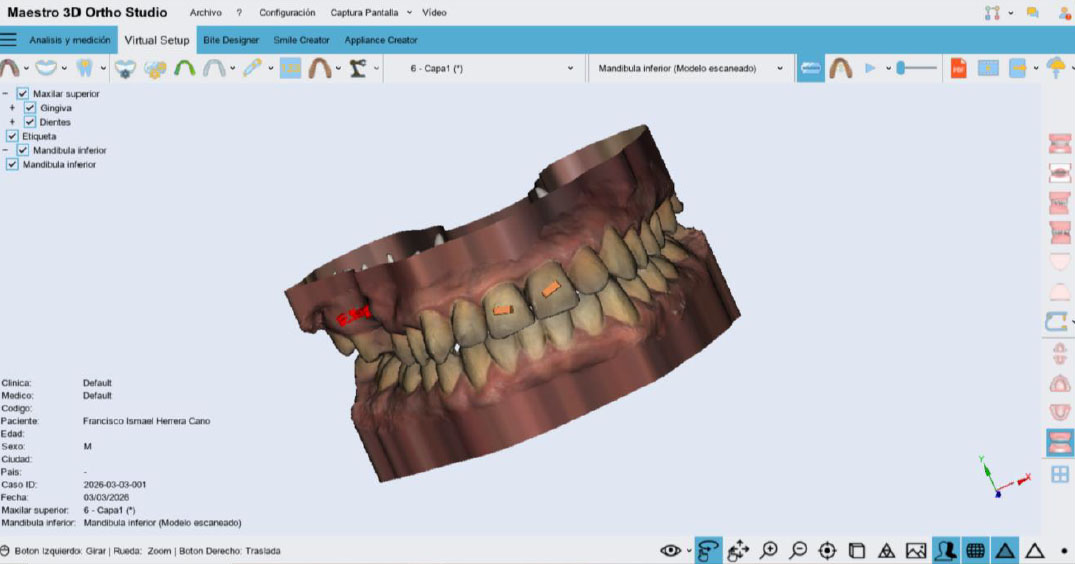The width and height of the screenshot is (1075, 564).
Task: Switch to the Analisis y medición tab
Action: pos(69,40)
